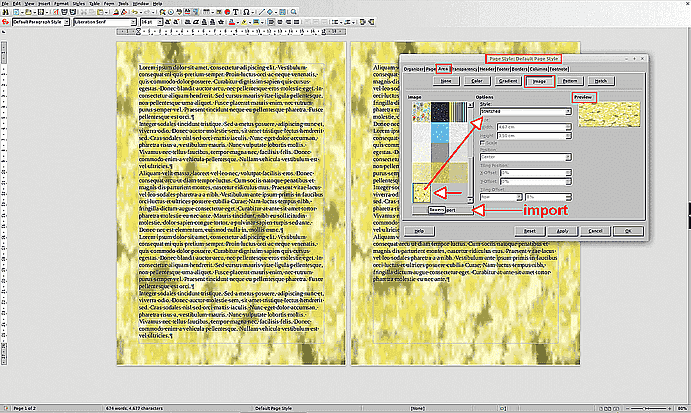The image size is (691, 413).
Task: Open the Insert menu
Action: coord(44,4)
